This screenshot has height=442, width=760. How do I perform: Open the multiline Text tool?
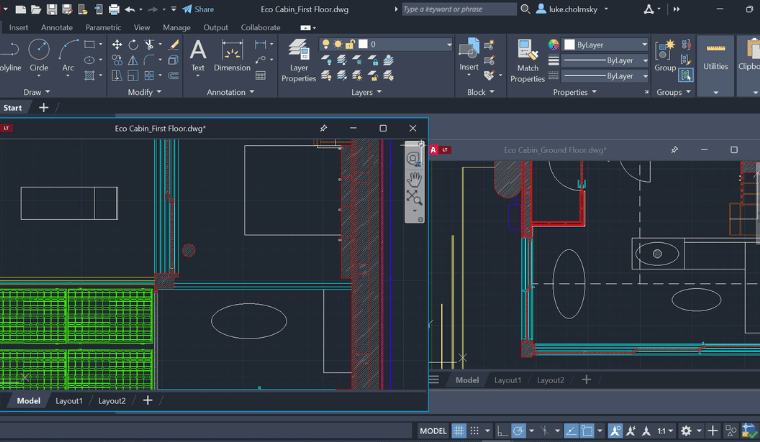pyautogui.click(x=198, y=55)
